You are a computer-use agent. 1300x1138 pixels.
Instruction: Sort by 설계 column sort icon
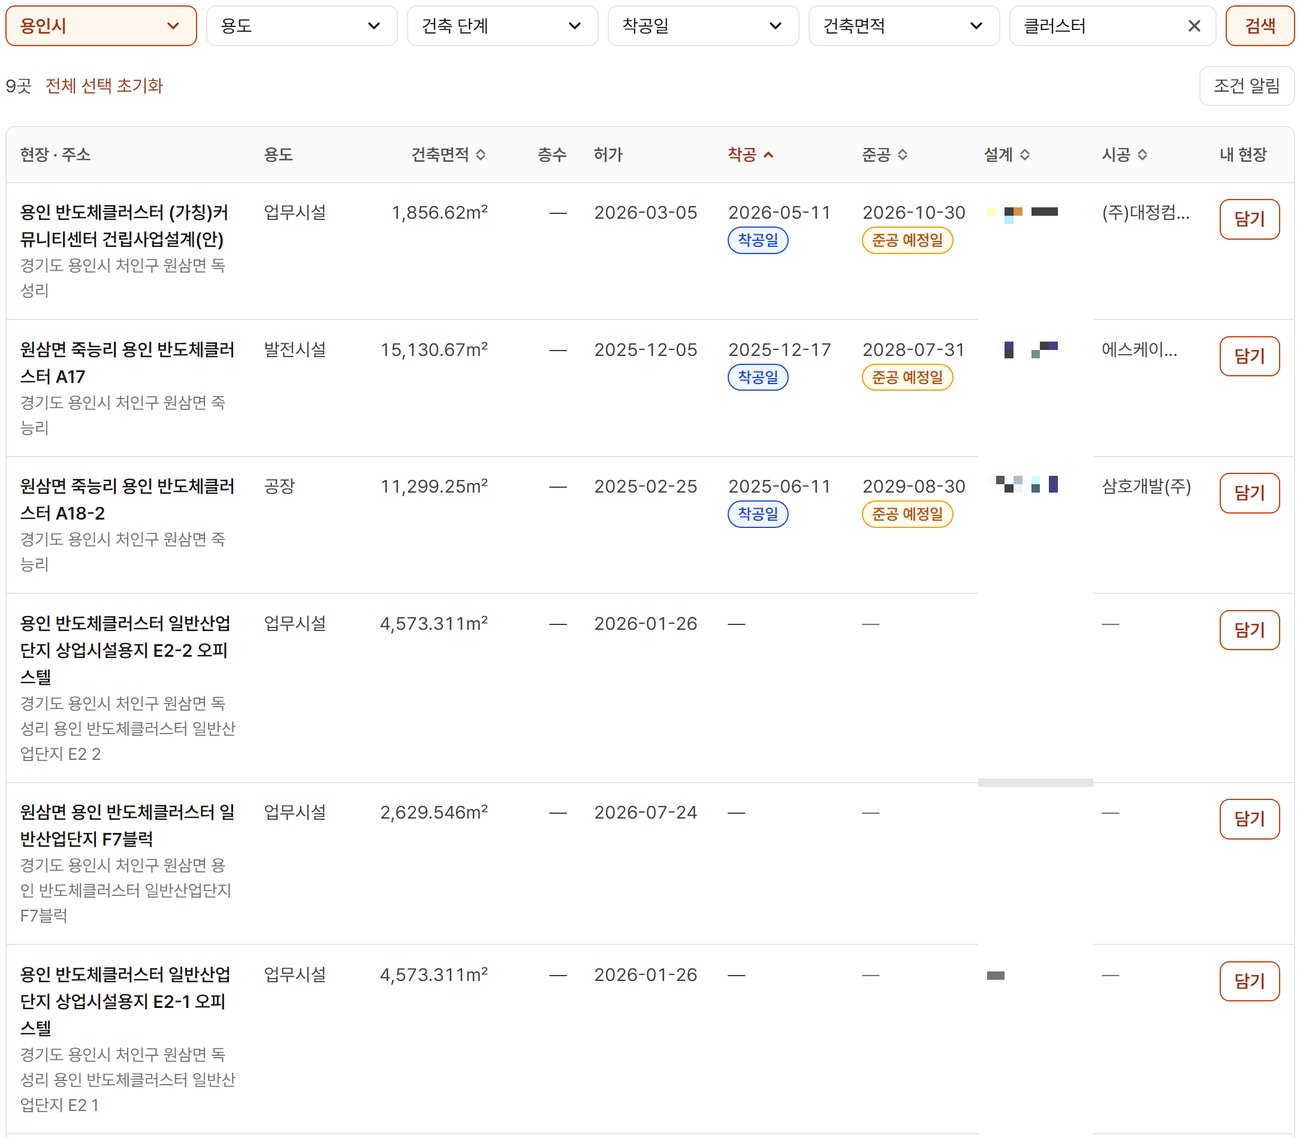pyautogui.click(x=1025, y=155)
